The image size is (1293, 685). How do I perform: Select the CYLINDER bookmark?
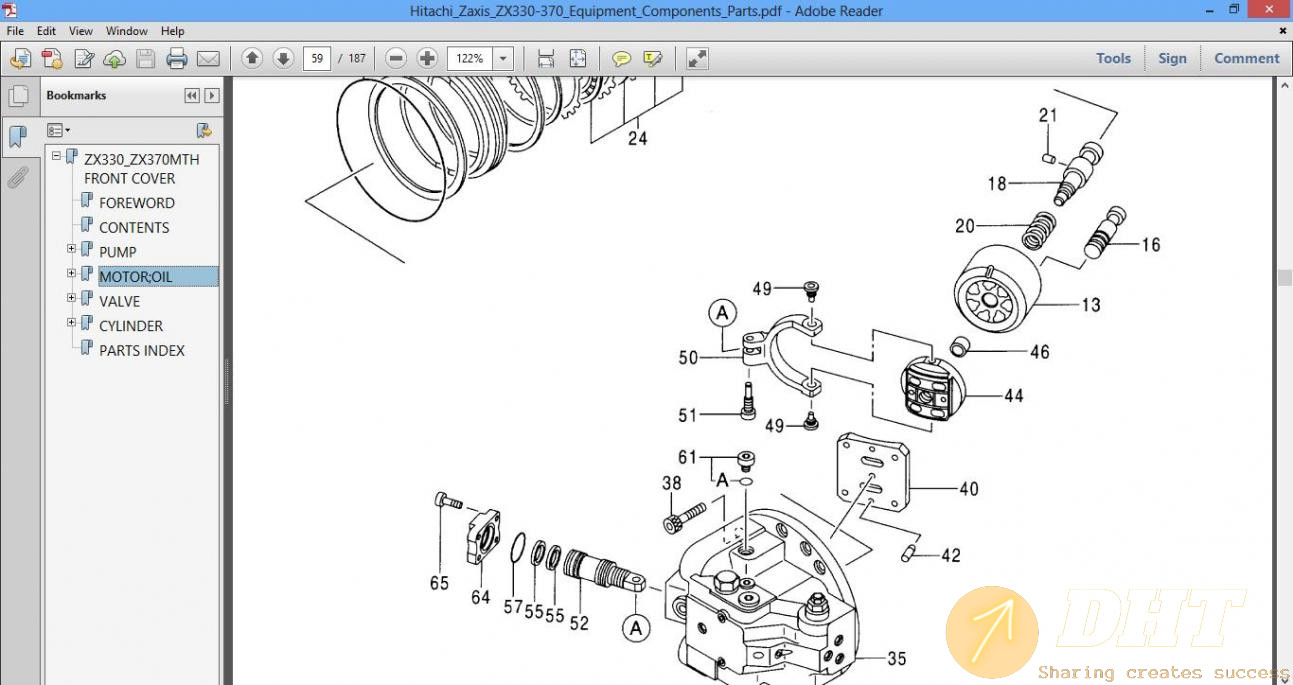[131, 326]
